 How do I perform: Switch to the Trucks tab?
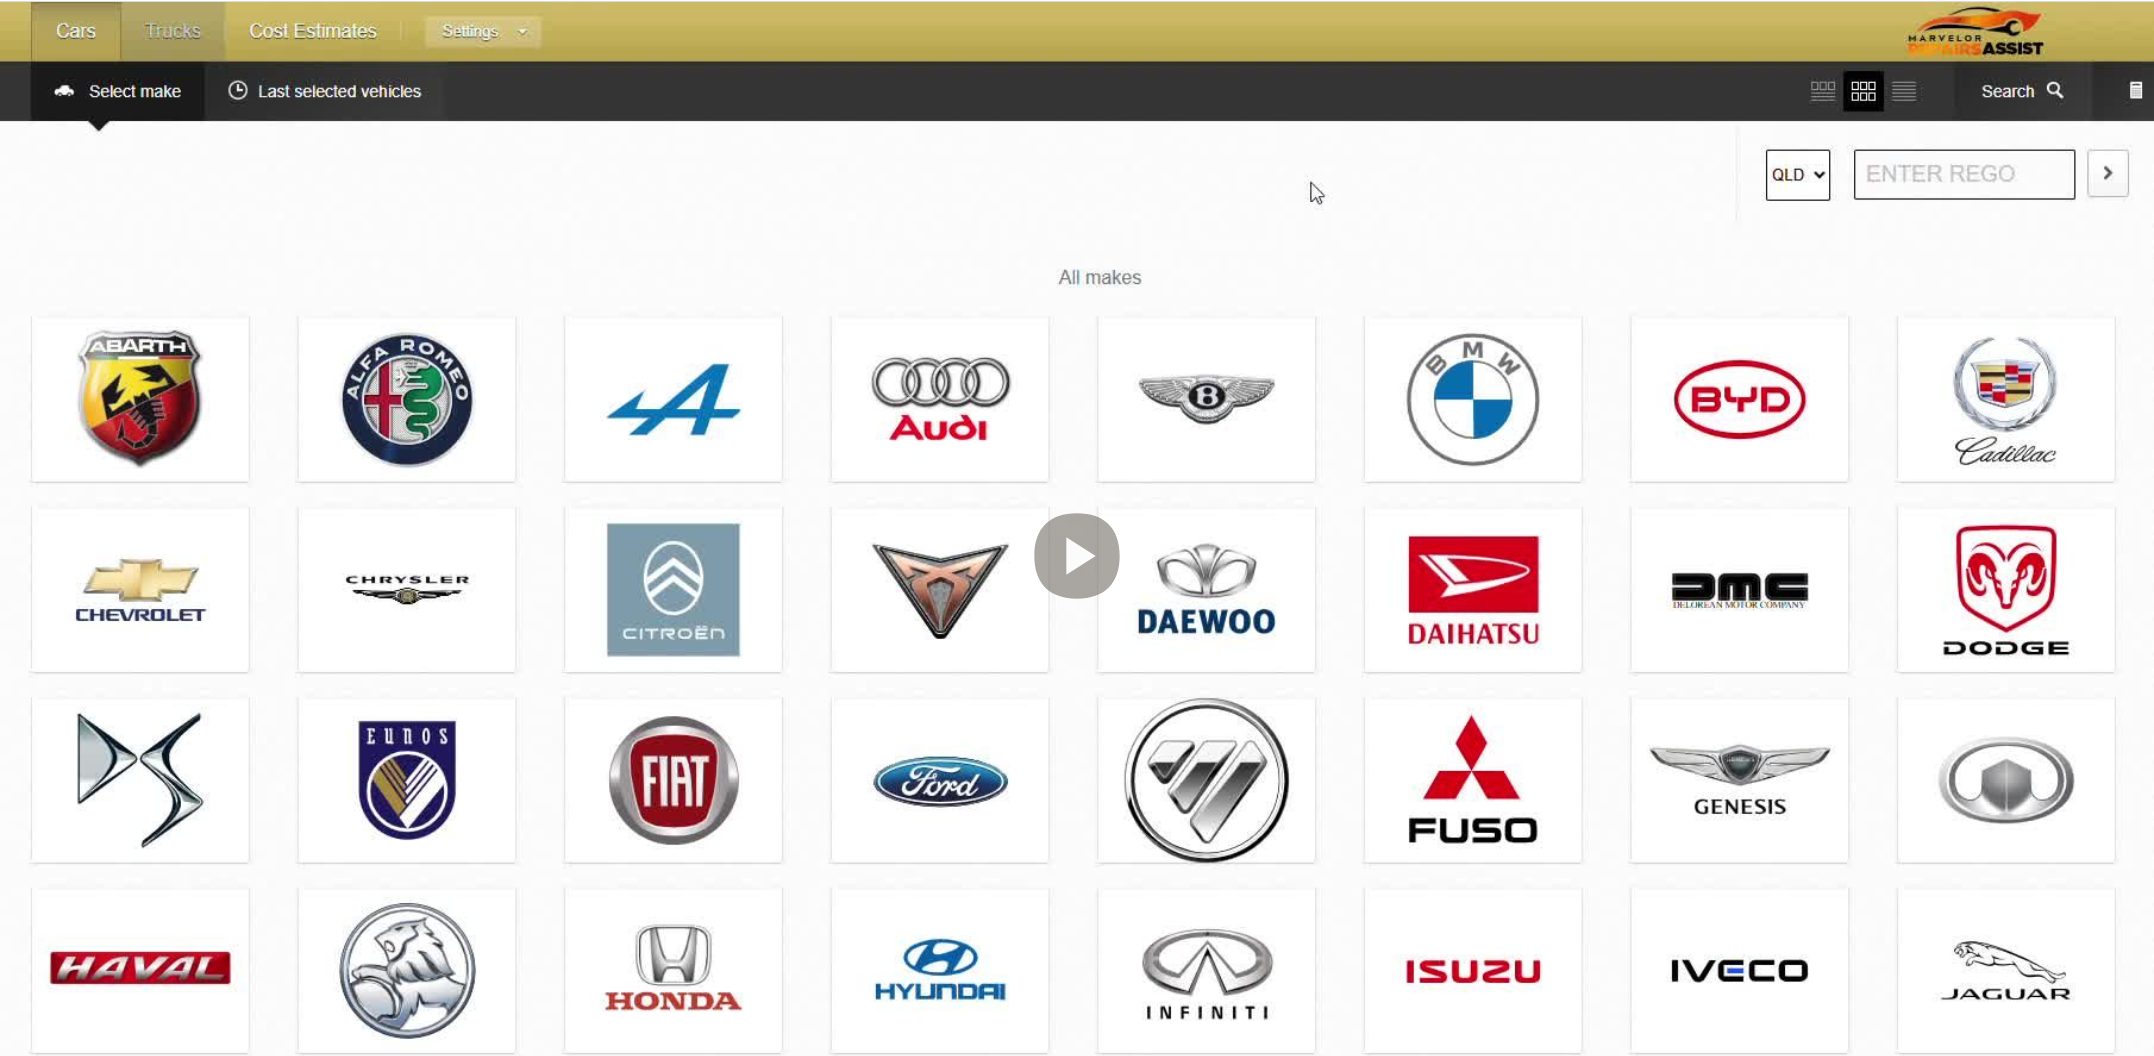click(x=173, y=31)
